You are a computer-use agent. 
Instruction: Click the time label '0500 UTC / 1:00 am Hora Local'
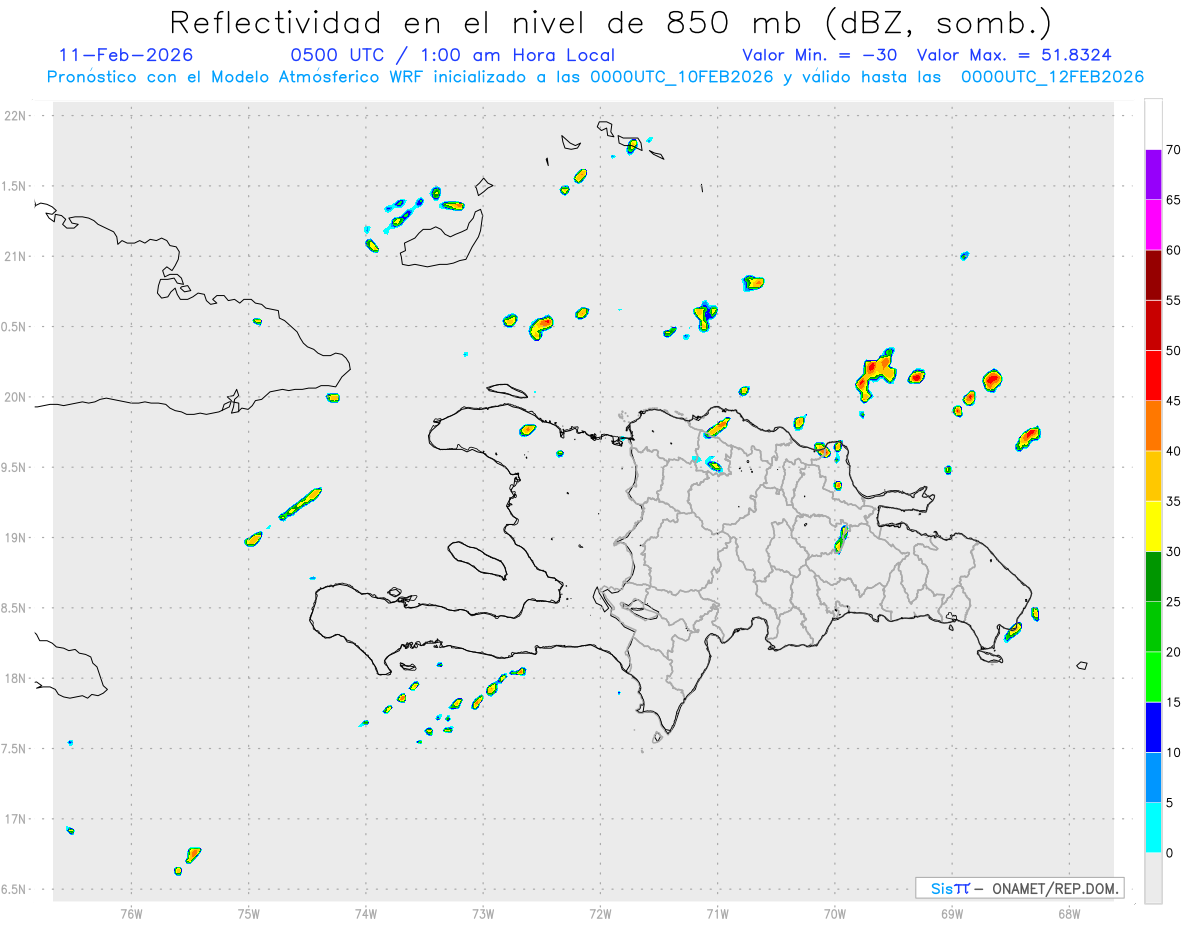pos(453,56)
